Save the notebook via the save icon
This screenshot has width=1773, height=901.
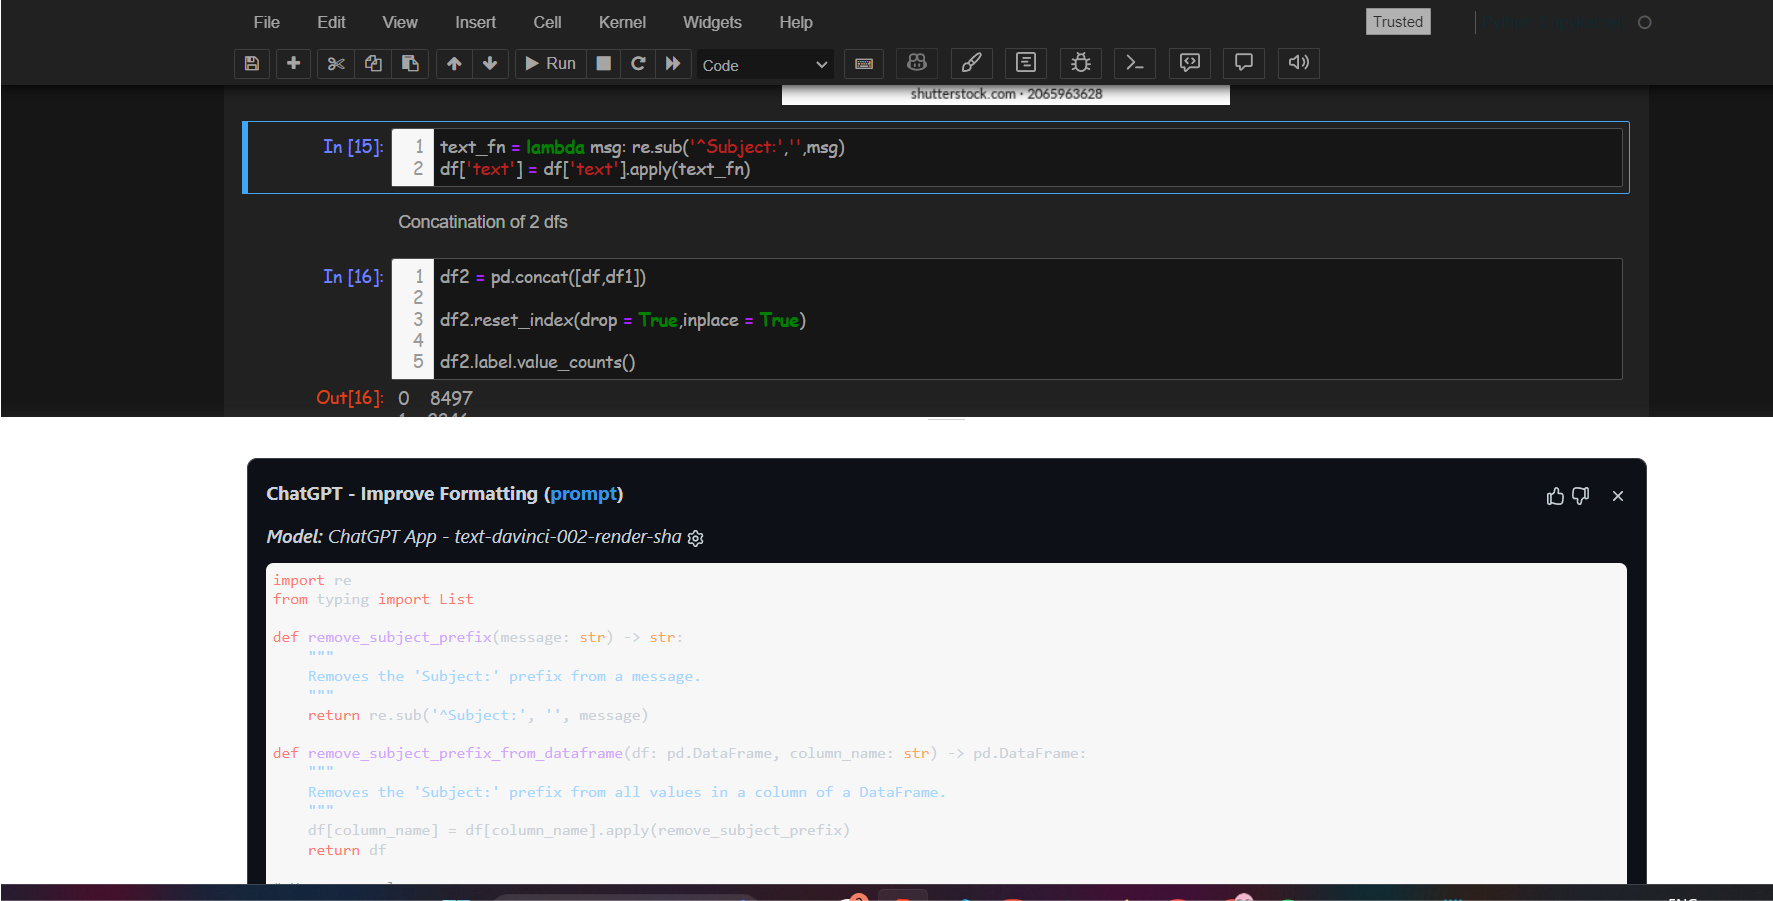point(251,63)
